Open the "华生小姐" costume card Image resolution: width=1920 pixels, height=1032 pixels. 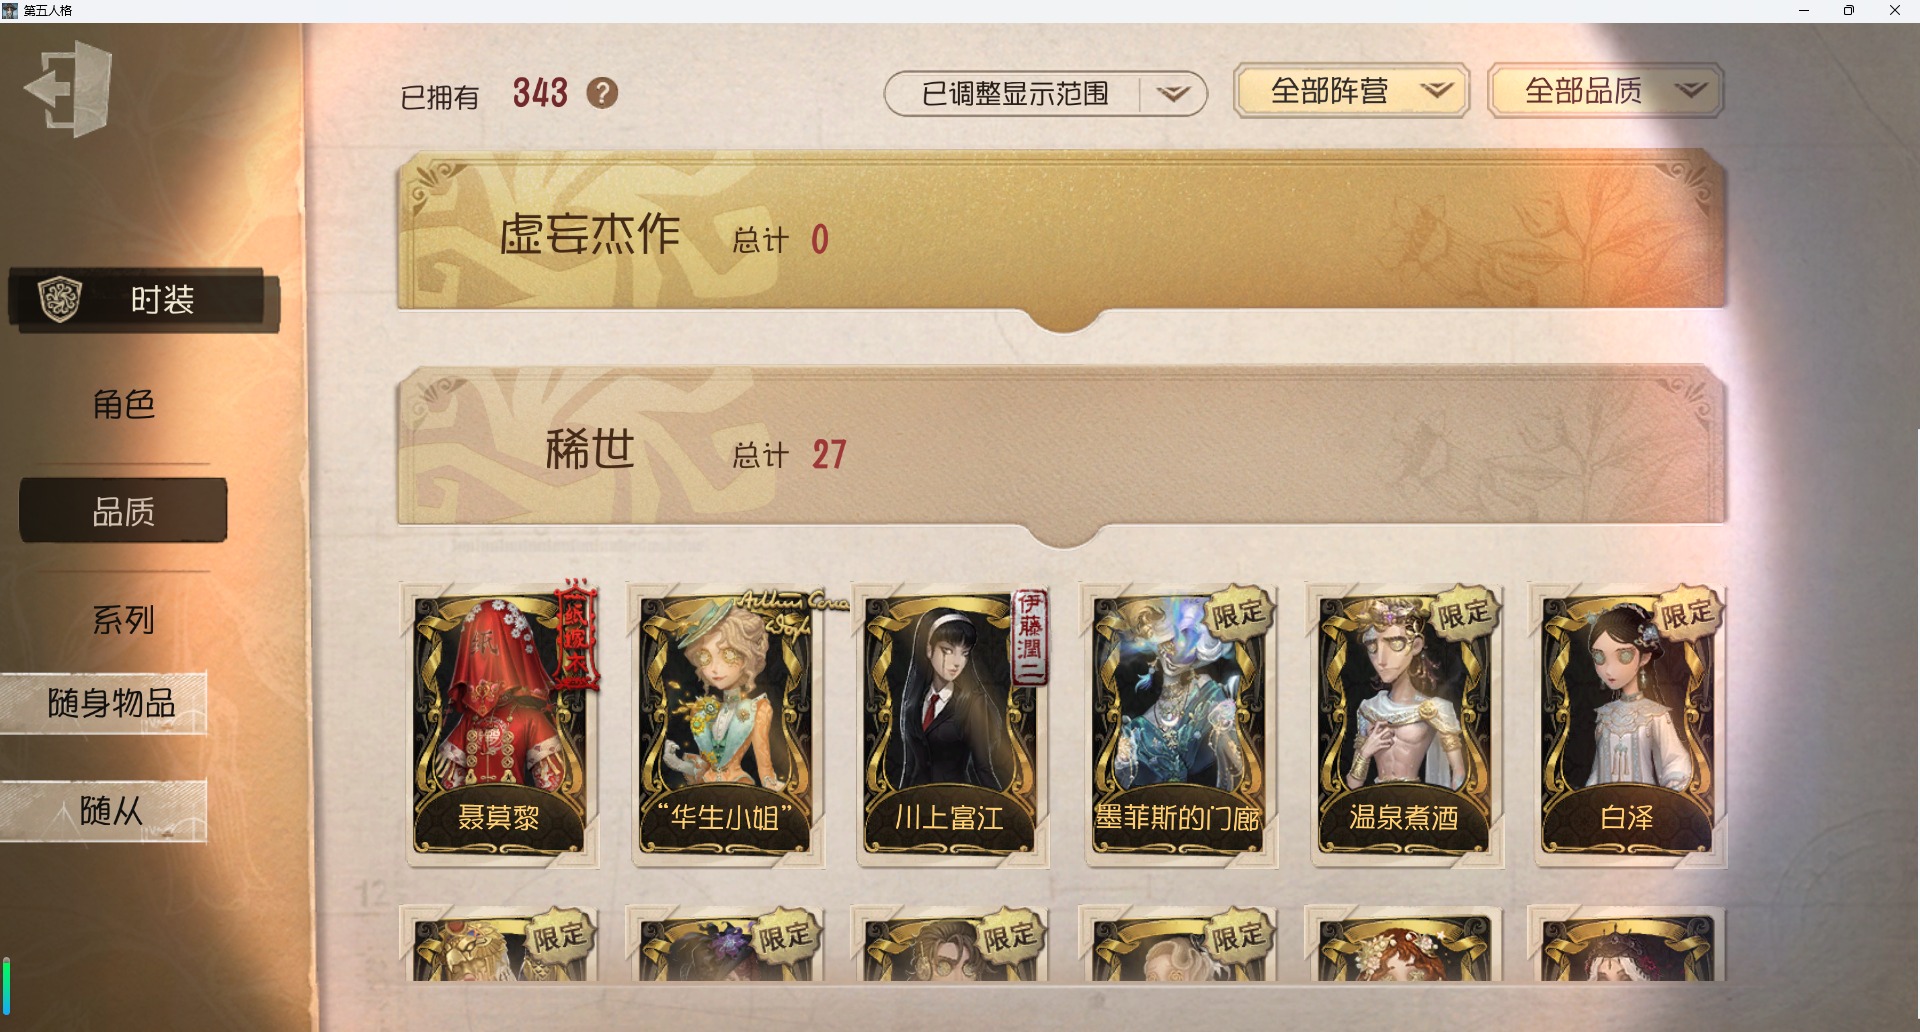tap(727, 724)
